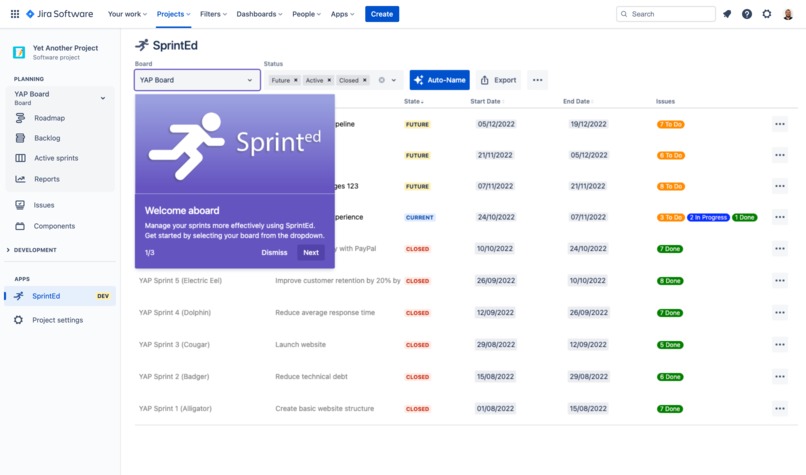Screen dimensions: 806x475
Task: Open the YAP Board dropdown selector
Action: pos(197,80)
